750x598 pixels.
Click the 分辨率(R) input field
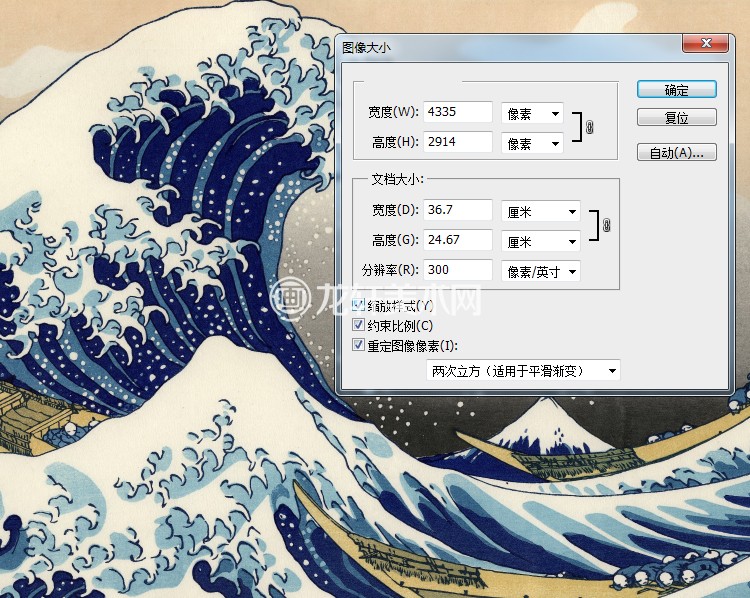pyautogui.click(x=458, y=270)
